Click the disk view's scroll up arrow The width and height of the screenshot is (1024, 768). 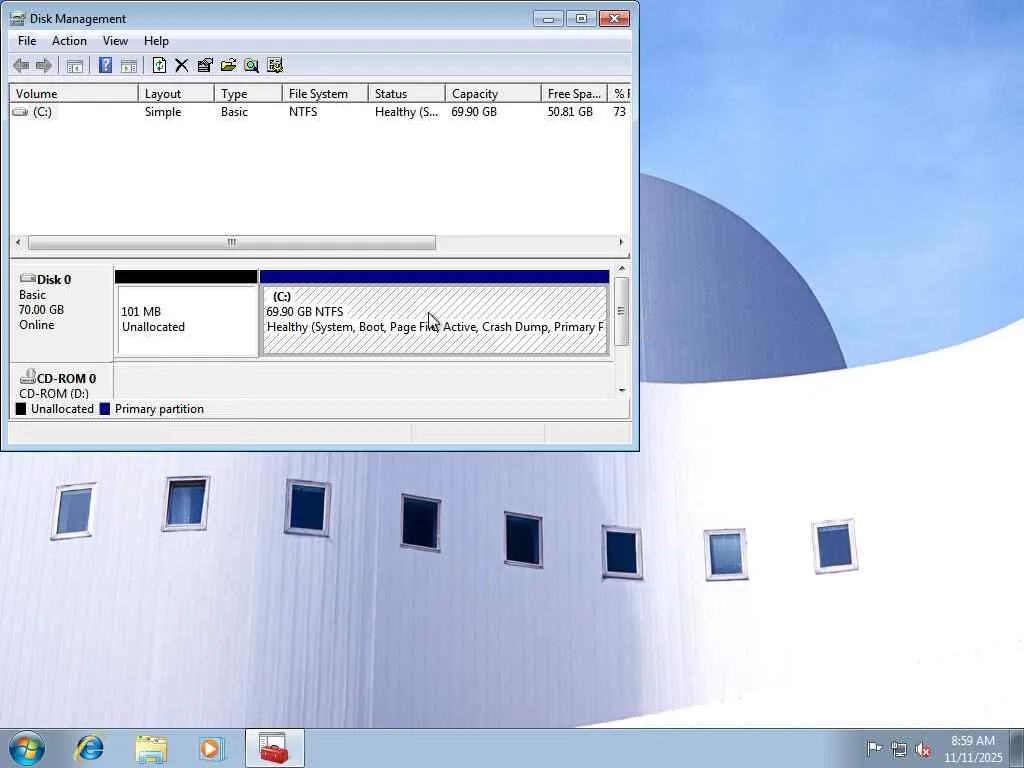(622, 268)
